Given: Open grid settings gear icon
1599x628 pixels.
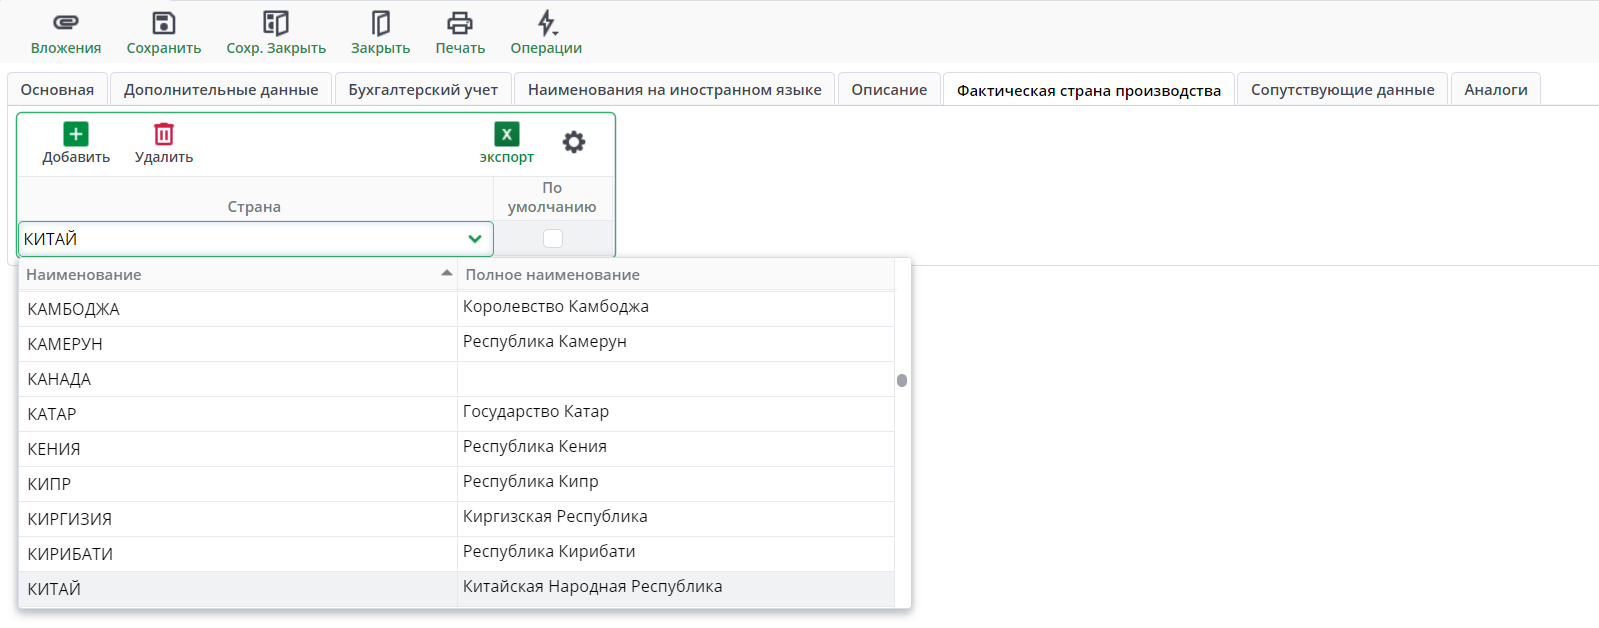Looking at the screenshot, I should [x=574, y=142].
